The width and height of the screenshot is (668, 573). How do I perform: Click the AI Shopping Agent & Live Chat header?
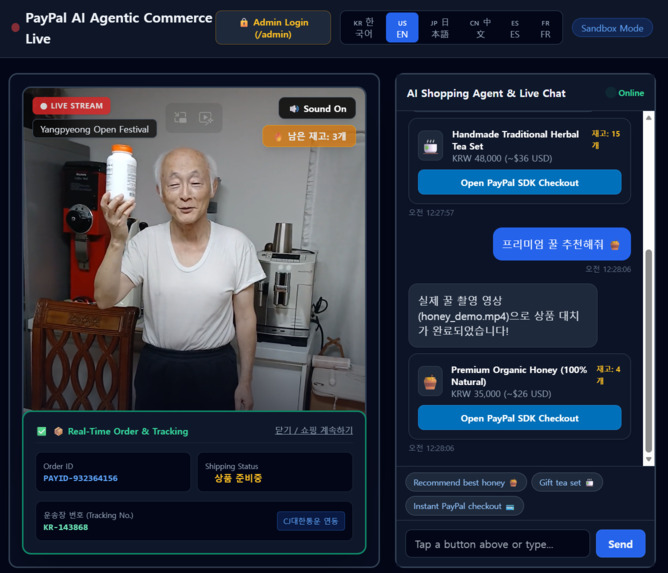[x=486, y=93]
